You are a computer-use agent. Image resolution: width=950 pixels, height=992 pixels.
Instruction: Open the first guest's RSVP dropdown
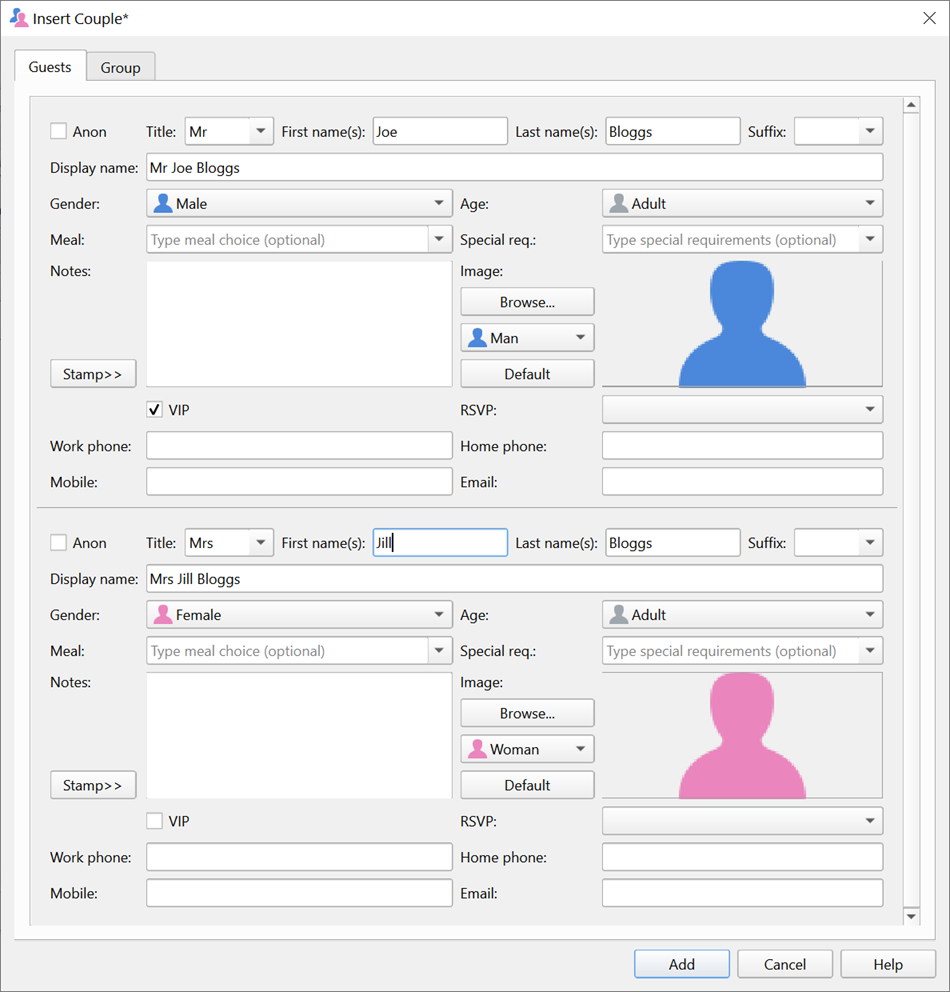coord(742,409)
